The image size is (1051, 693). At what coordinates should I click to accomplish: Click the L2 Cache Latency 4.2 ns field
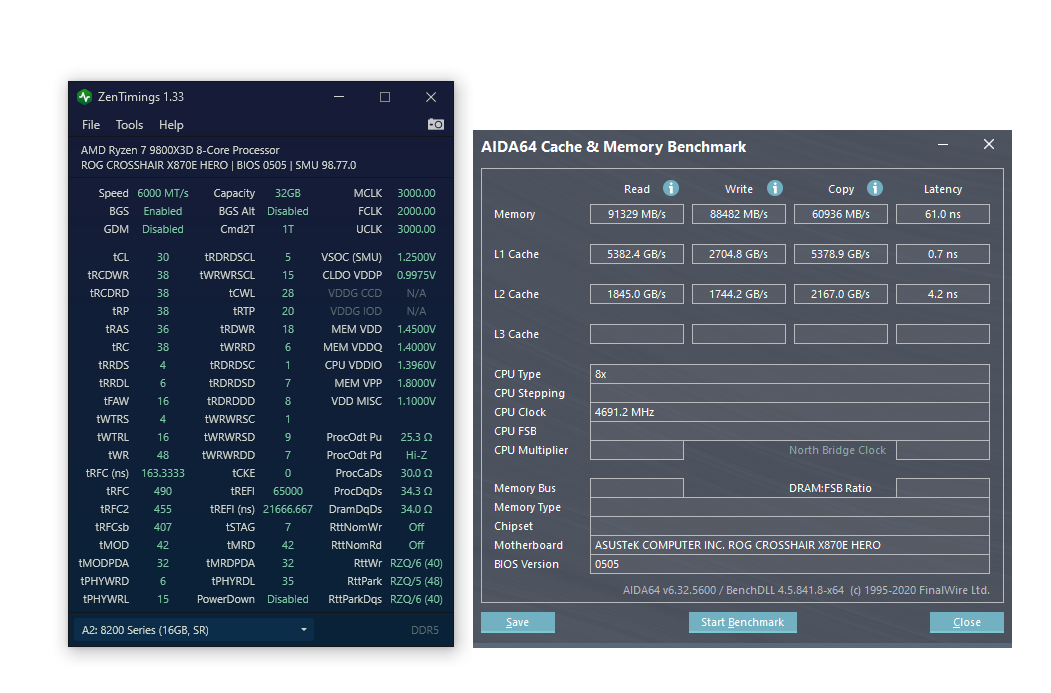[942, 294]
